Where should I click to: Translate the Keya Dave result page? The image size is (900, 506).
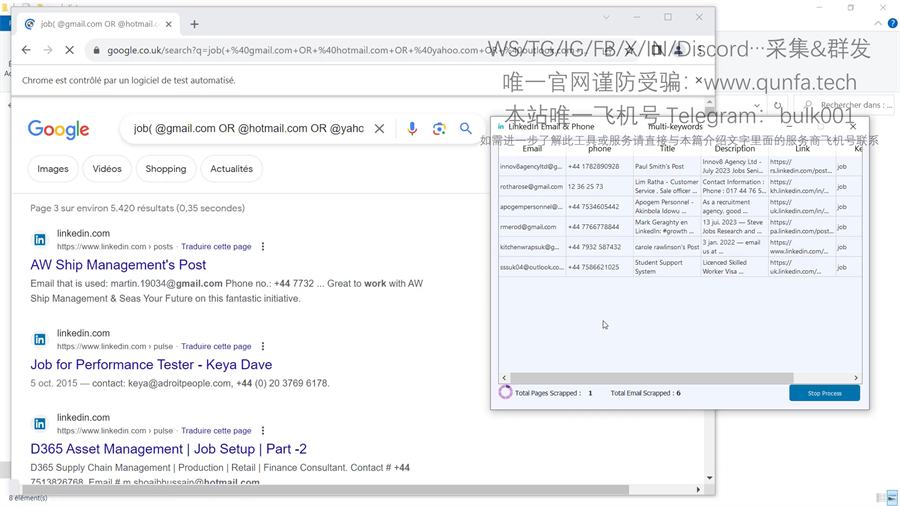216,347
